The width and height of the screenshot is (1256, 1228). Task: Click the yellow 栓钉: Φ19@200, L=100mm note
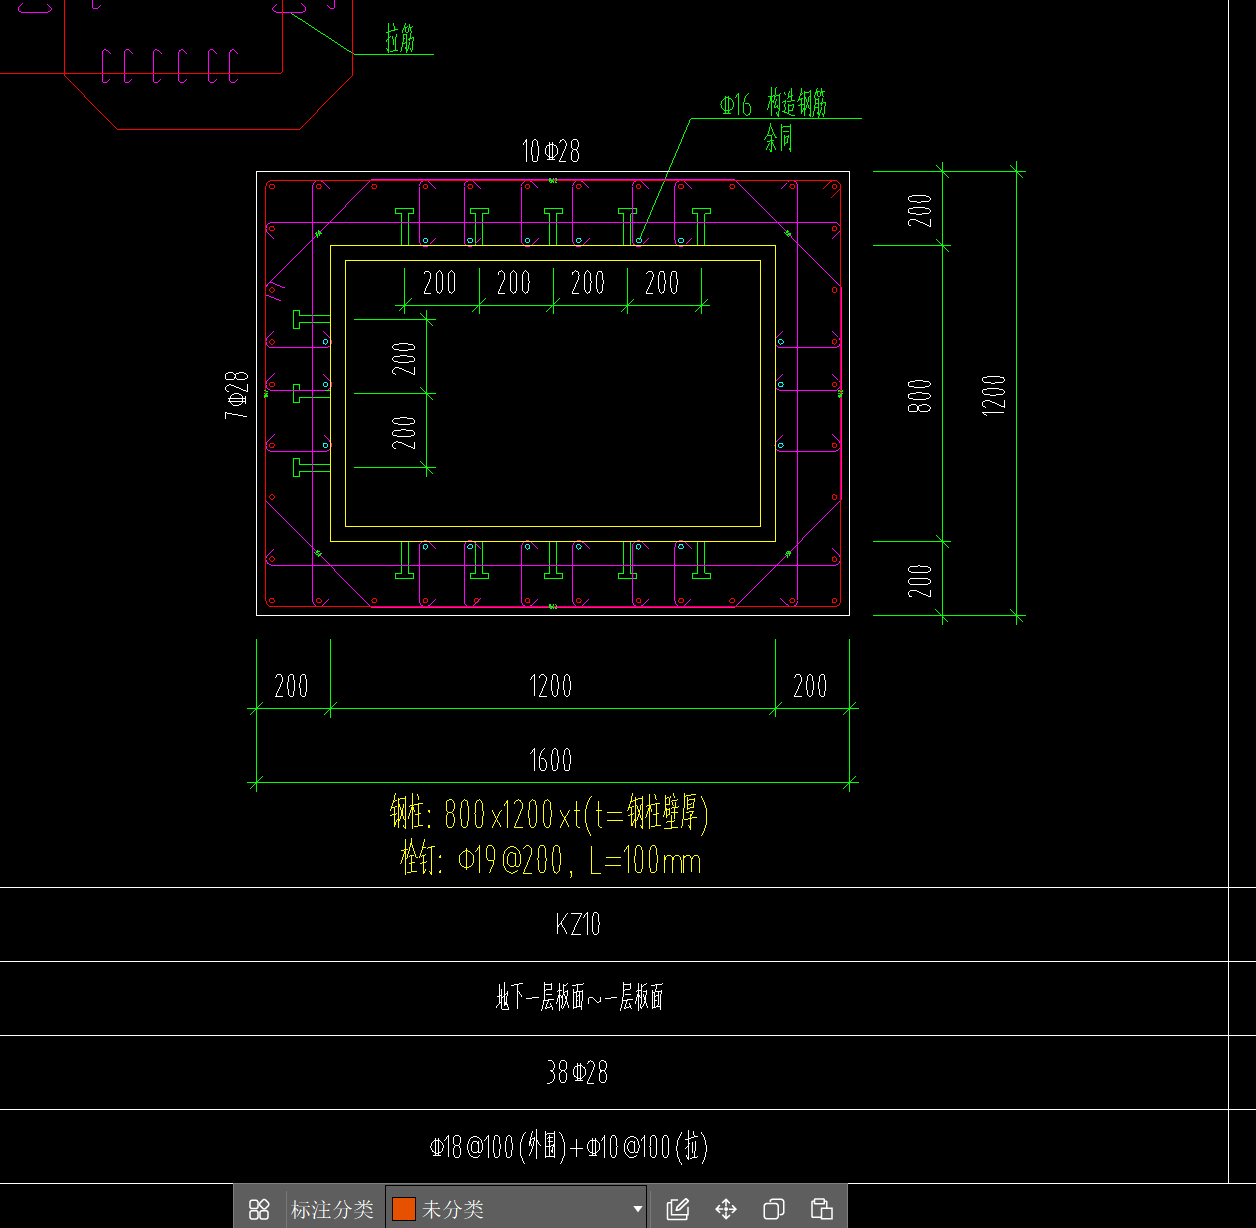tap(551, 860)
